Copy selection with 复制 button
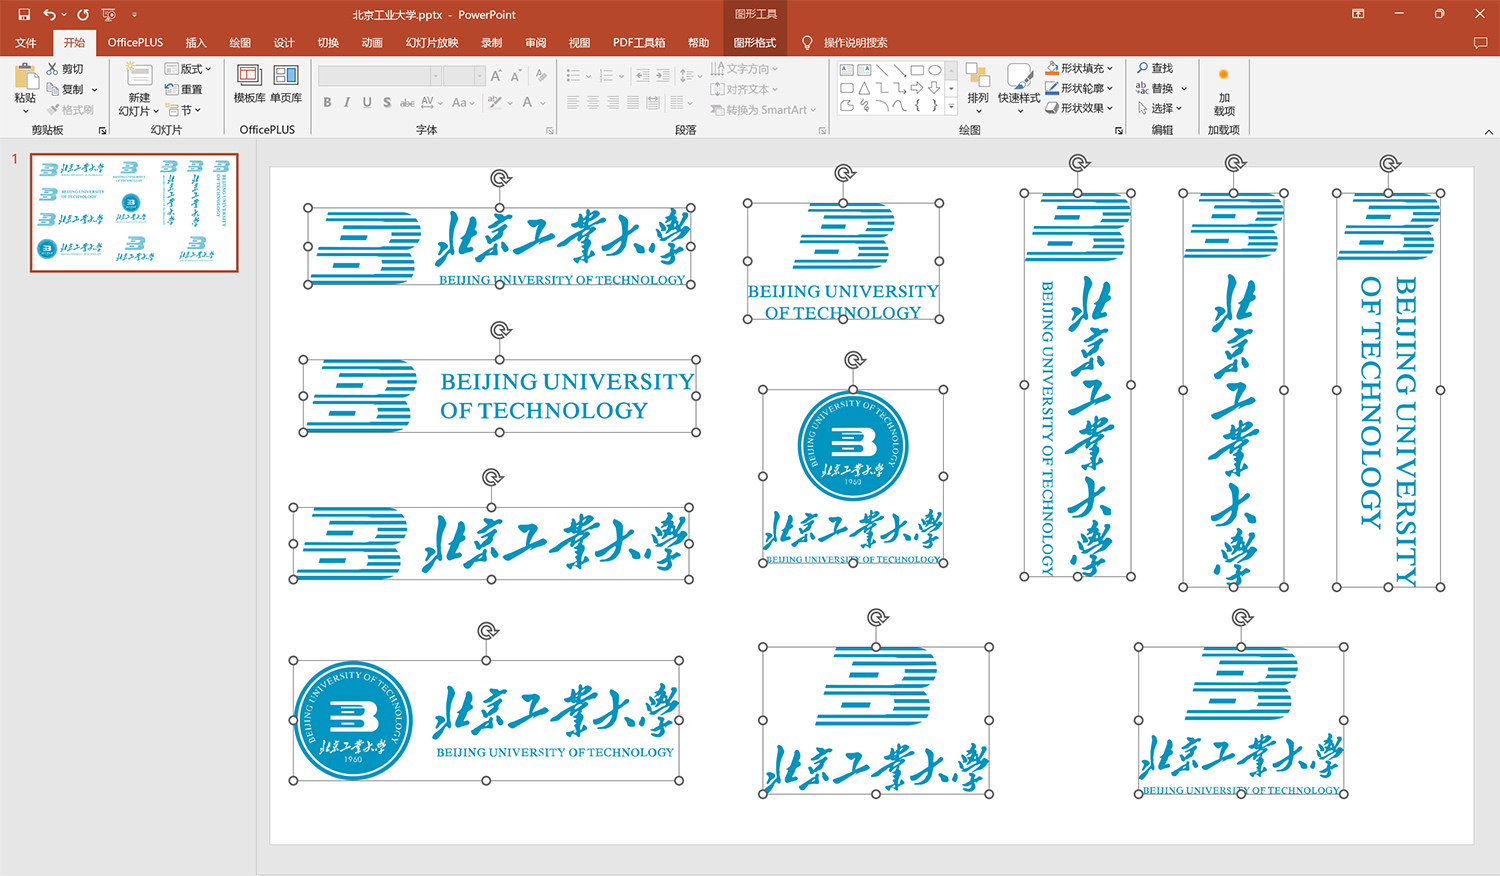The height and width of the screenshot is (876, 1500). click(66, 89)
